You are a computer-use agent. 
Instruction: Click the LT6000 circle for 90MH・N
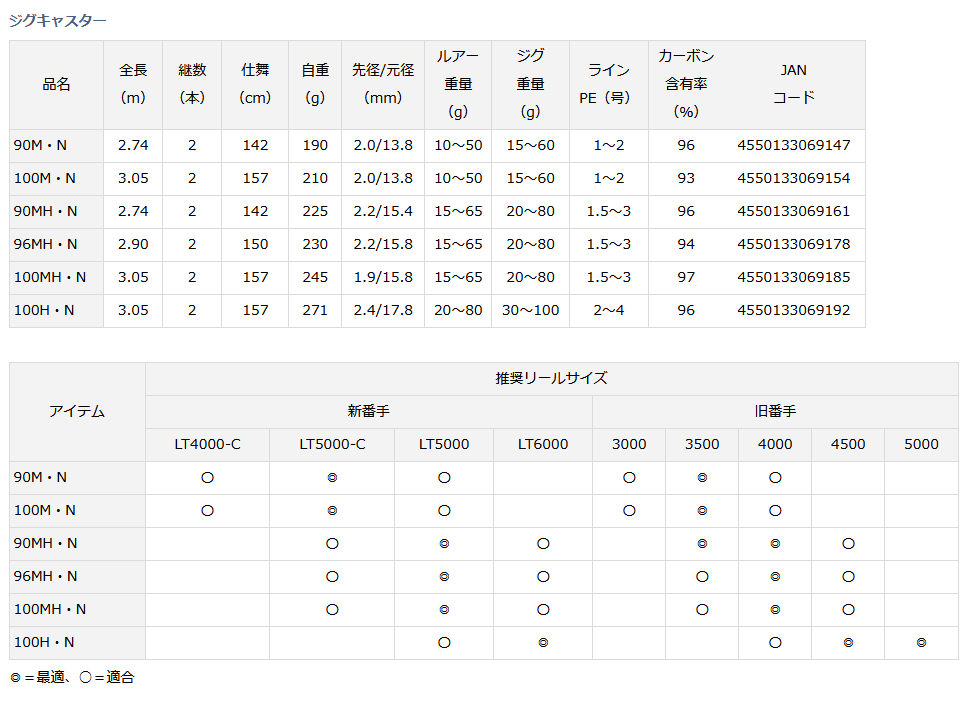point(543,544)
